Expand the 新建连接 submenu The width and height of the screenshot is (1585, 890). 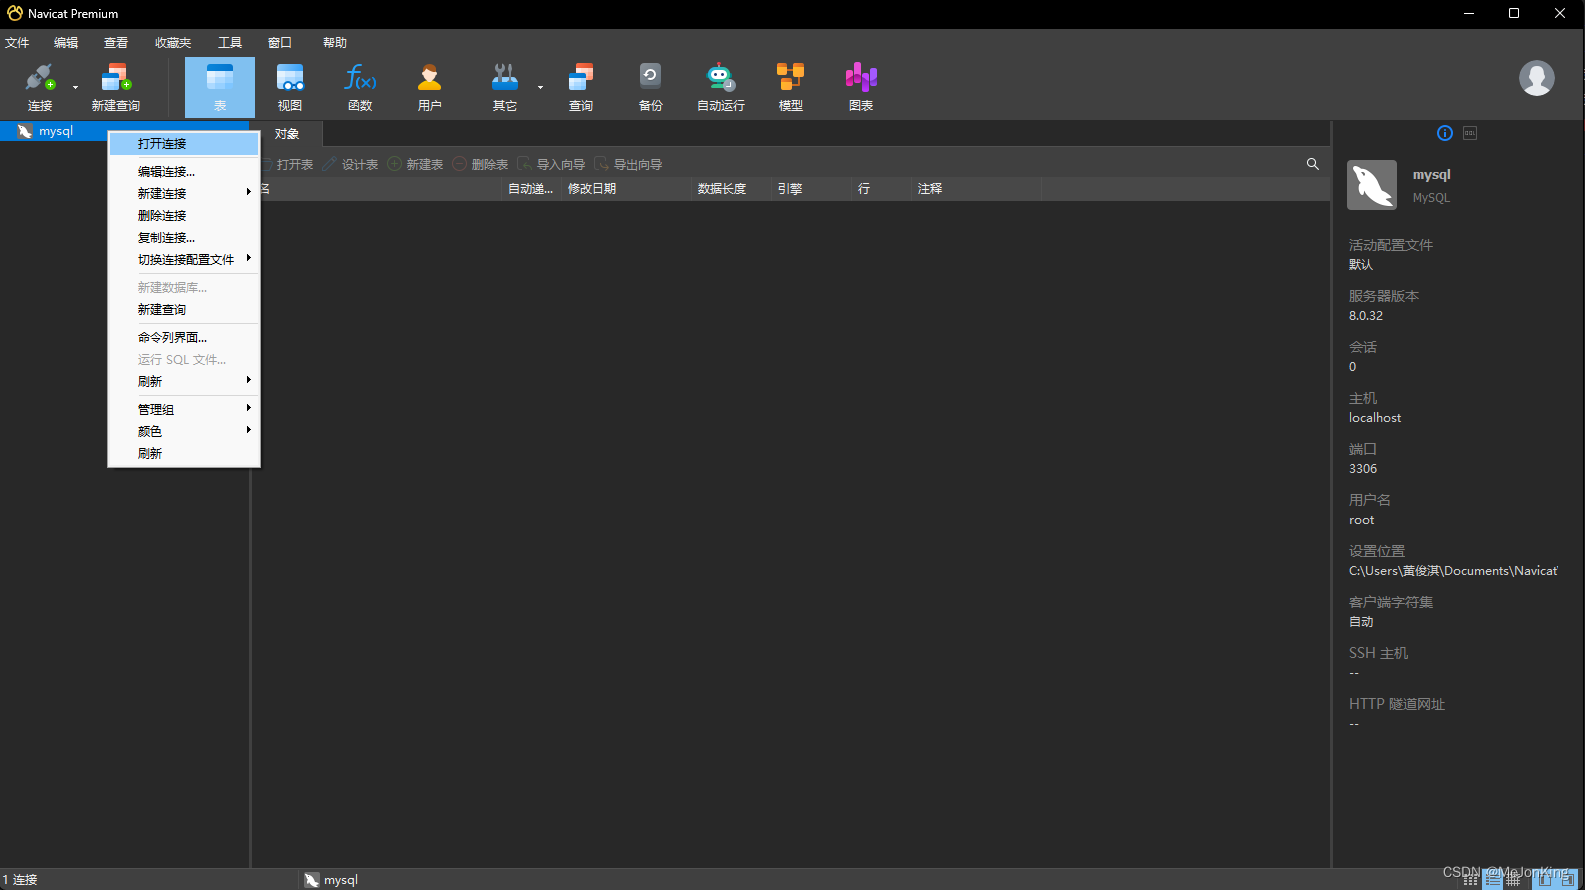coord(184,194)
